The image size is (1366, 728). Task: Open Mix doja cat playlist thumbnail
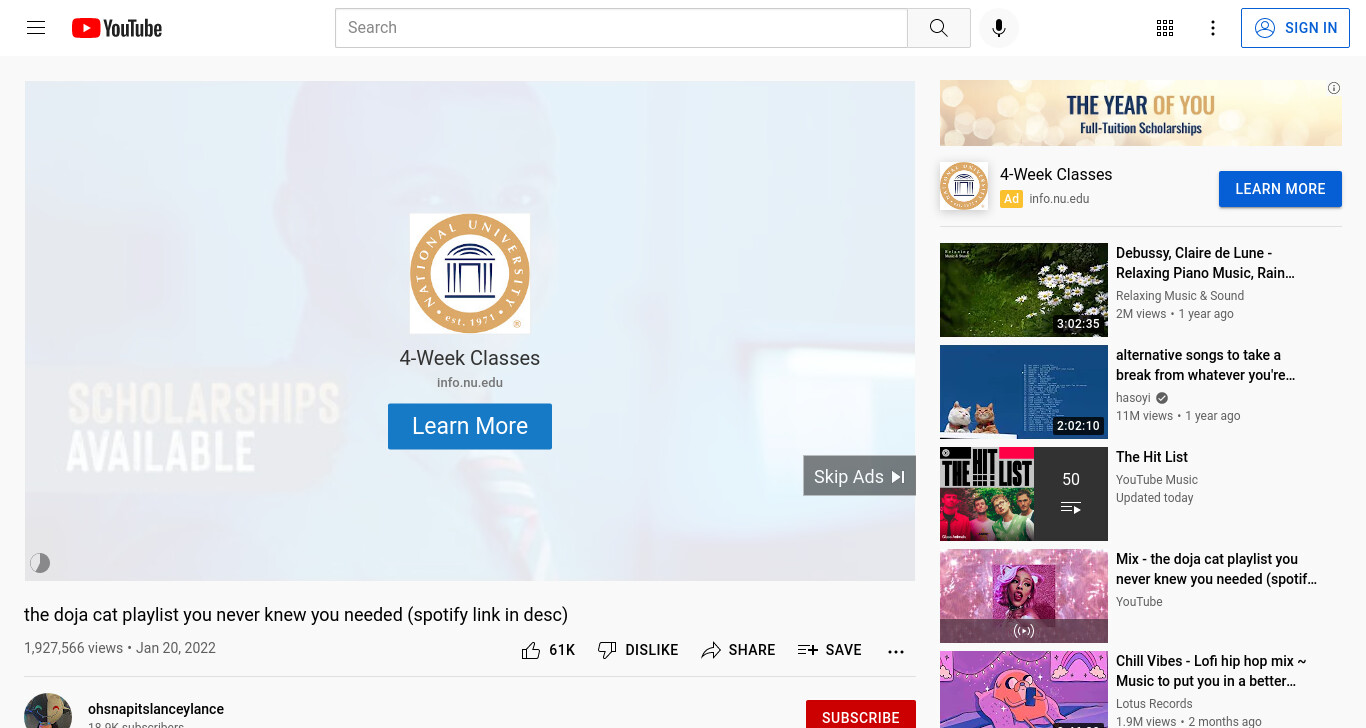(1024, 596)
